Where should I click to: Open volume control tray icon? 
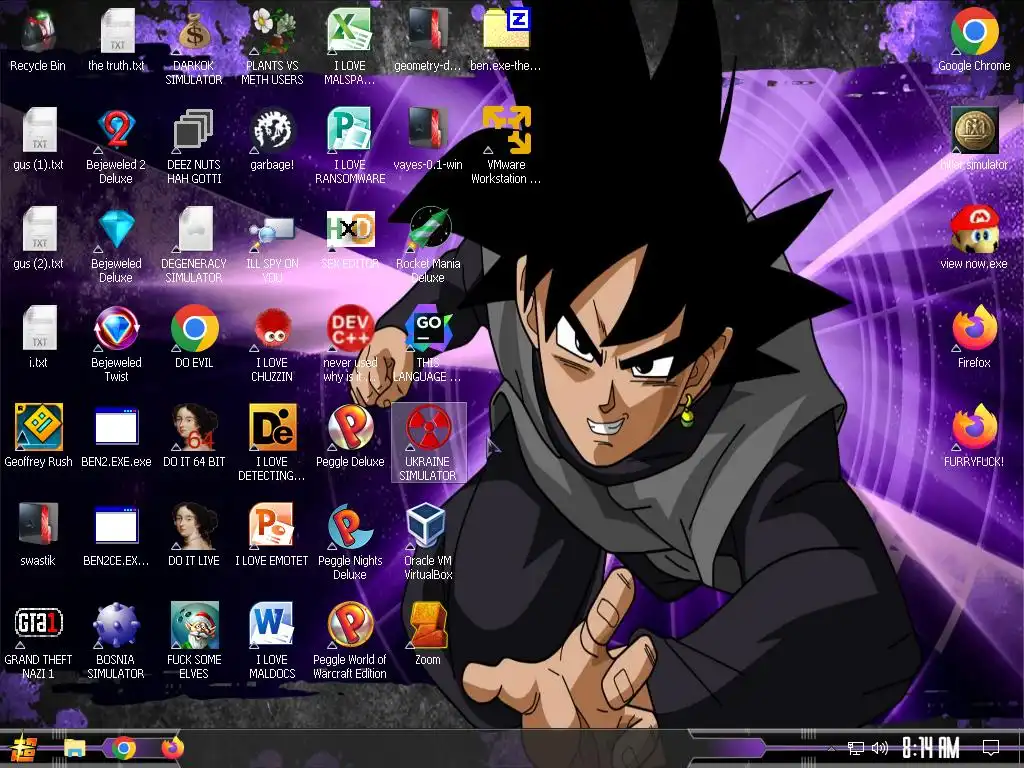(880, 748)
